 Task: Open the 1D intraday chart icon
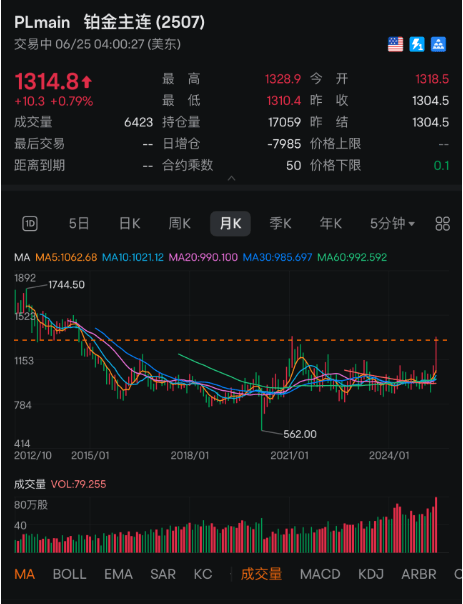[30, 223]
